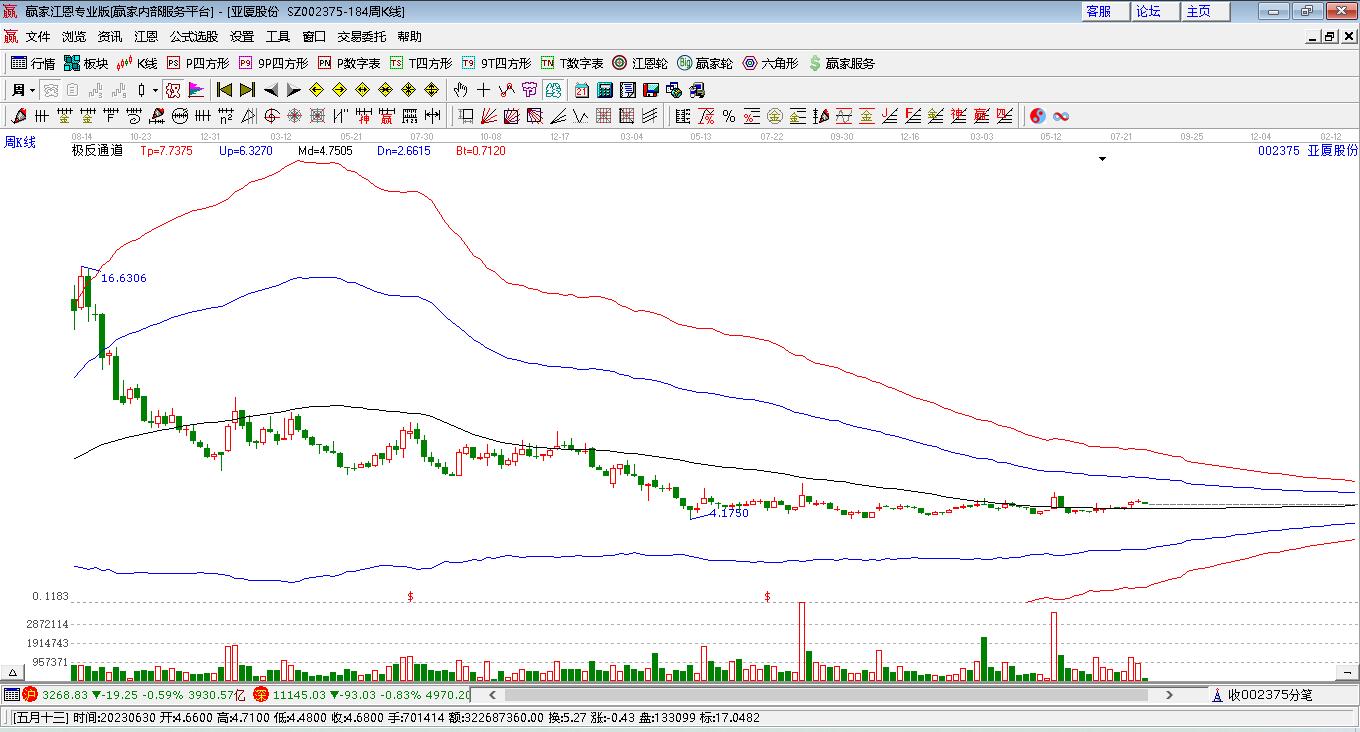1360x732 pixels.
Task: Open the 板块 sector view
Action: (x=86, y=63)
